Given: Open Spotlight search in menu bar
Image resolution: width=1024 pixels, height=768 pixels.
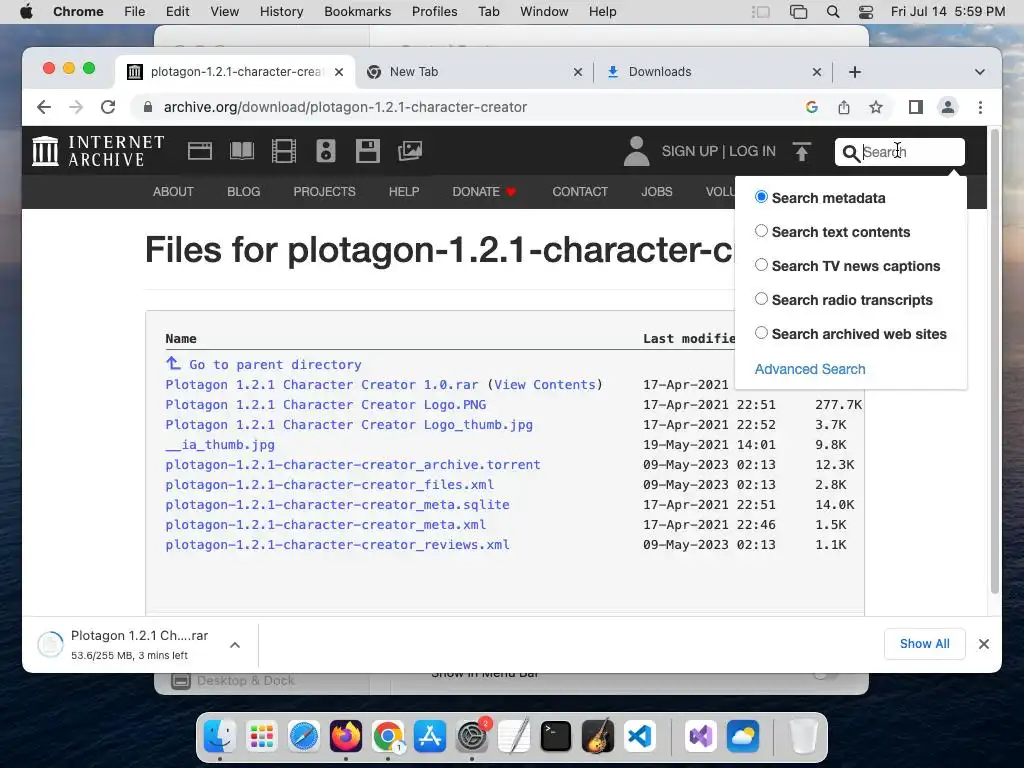Looking at the screenshot, I should (x=833, y=12).
